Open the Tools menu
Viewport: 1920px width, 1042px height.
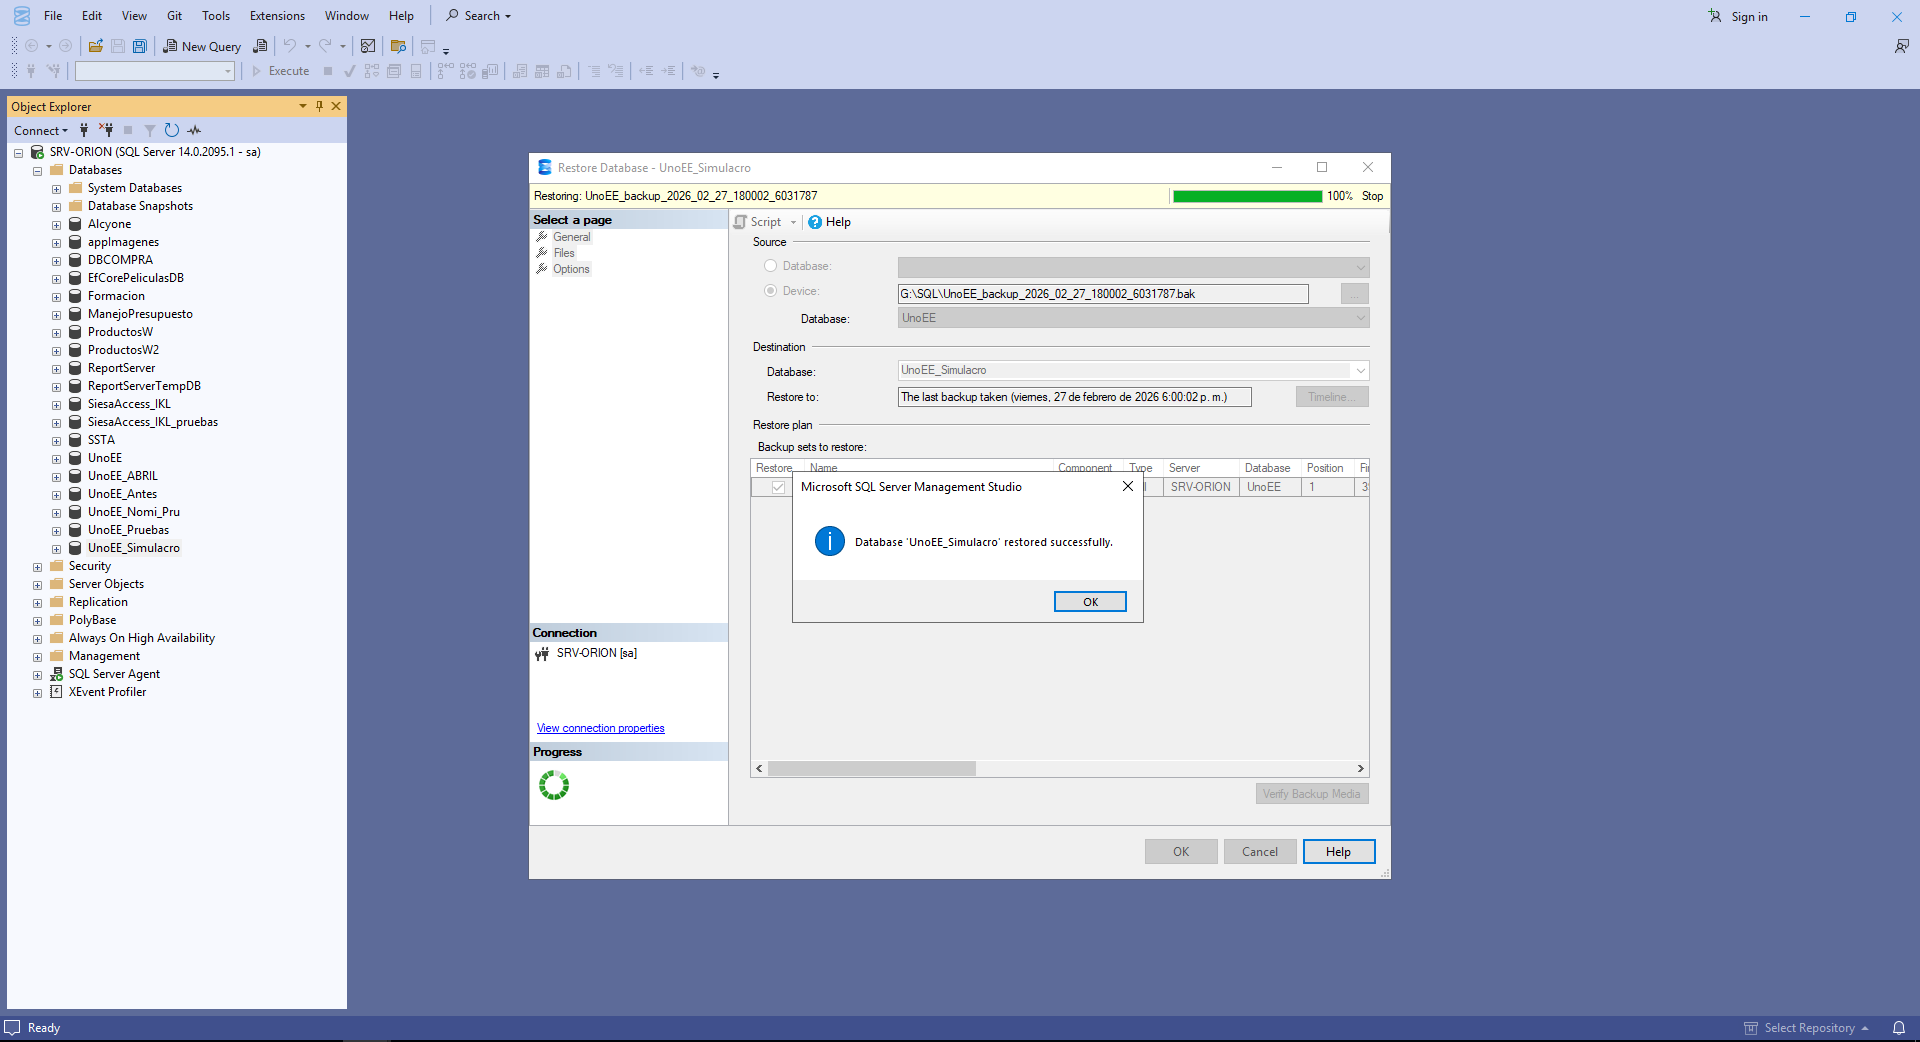[x=215, y=16]
